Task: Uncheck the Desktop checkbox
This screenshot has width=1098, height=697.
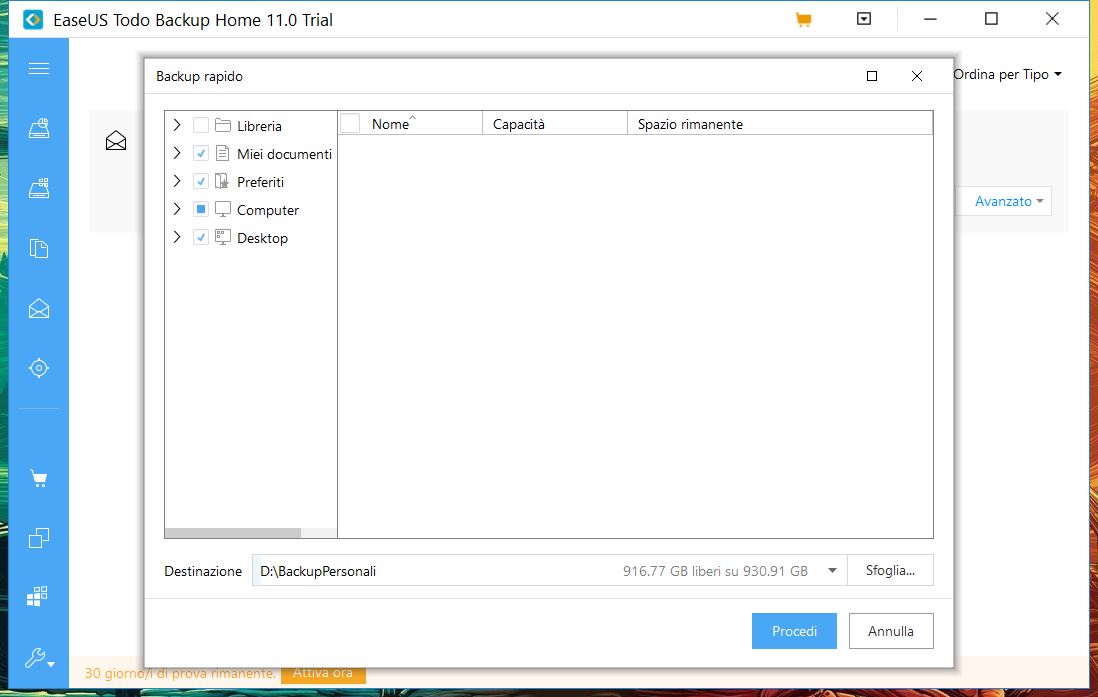Action: point(201,237)
